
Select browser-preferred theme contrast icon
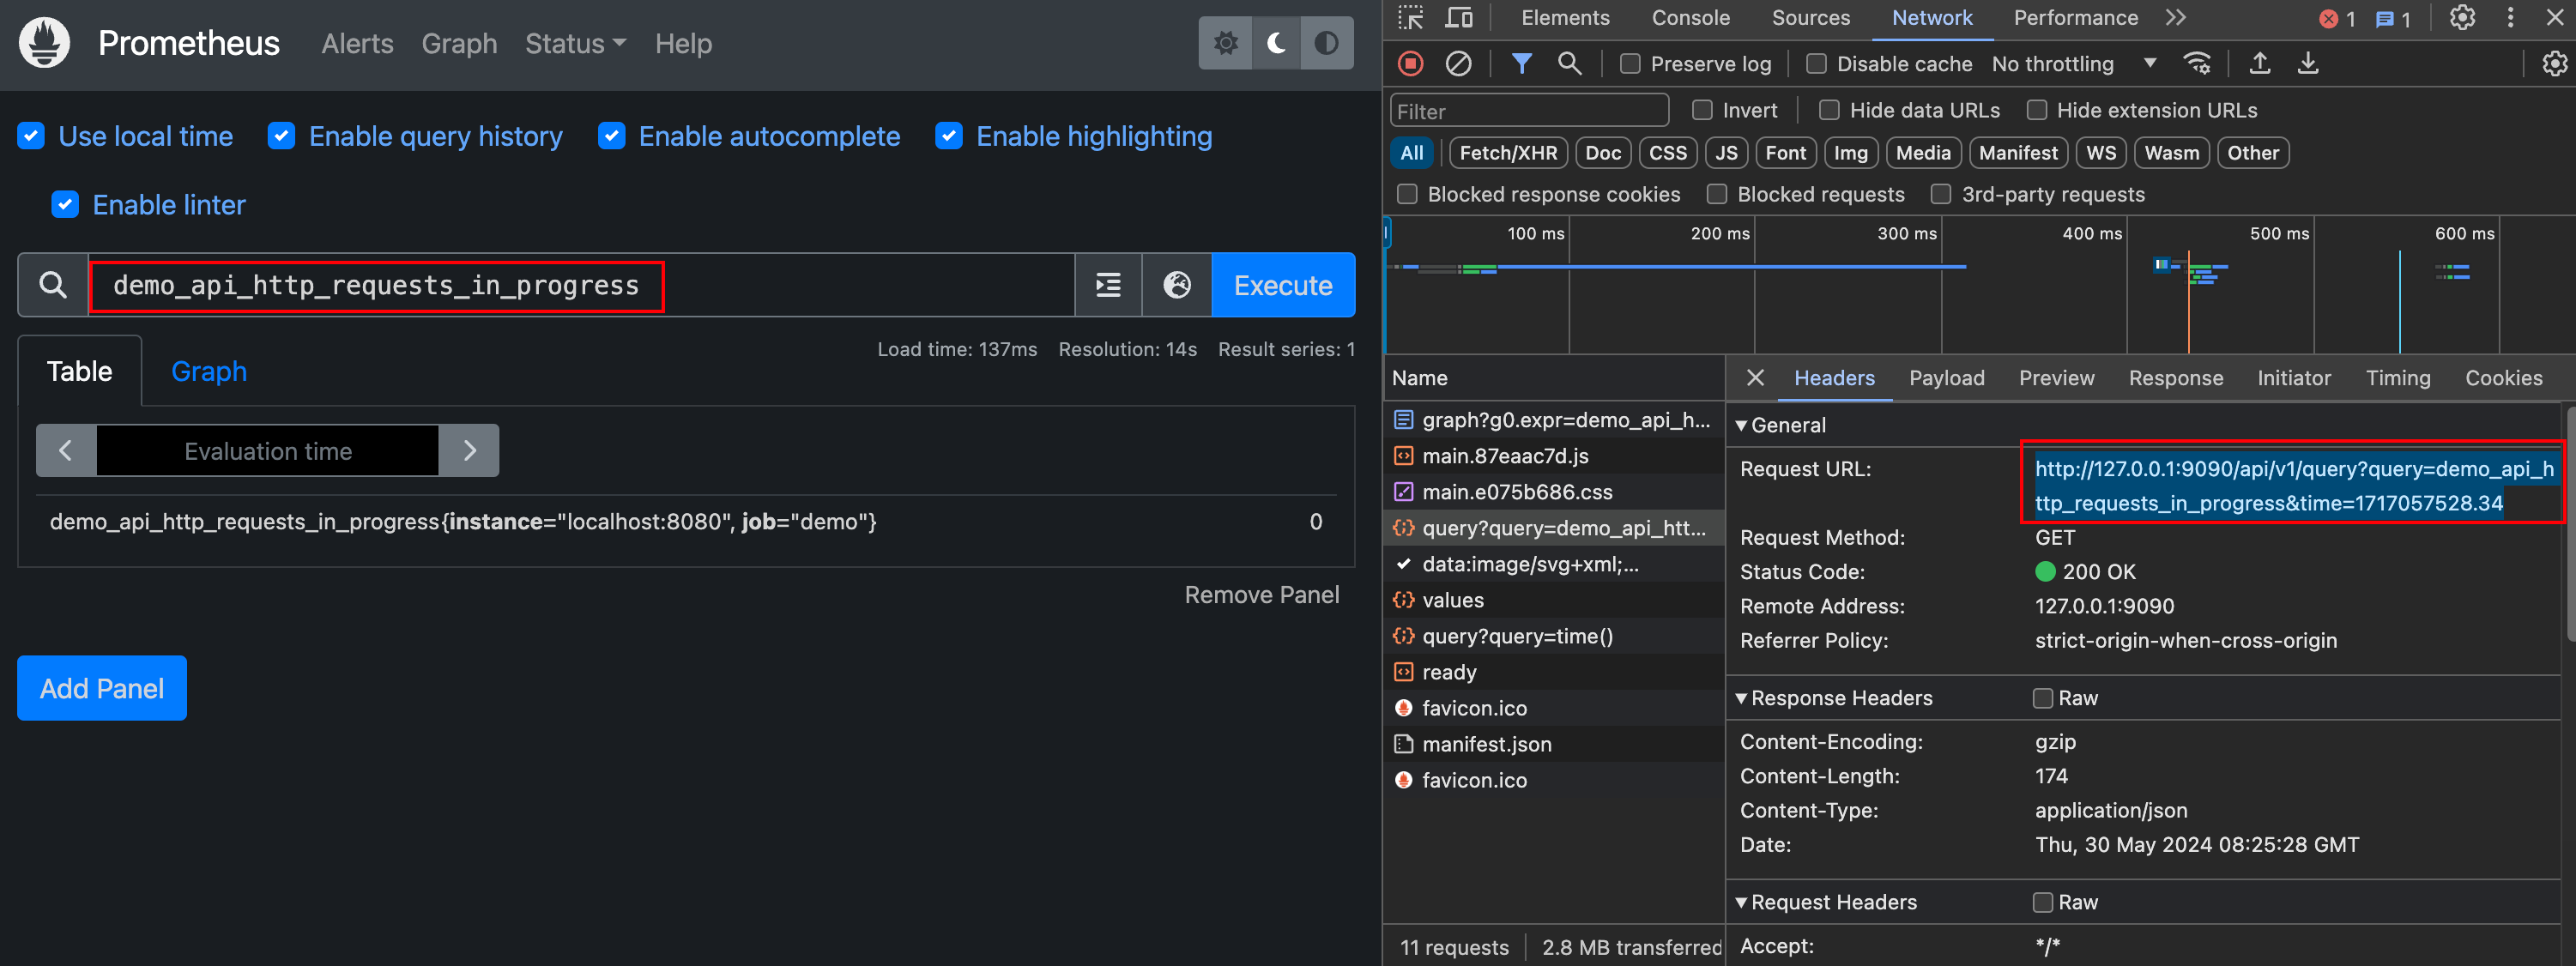(x=1327, y=43)
